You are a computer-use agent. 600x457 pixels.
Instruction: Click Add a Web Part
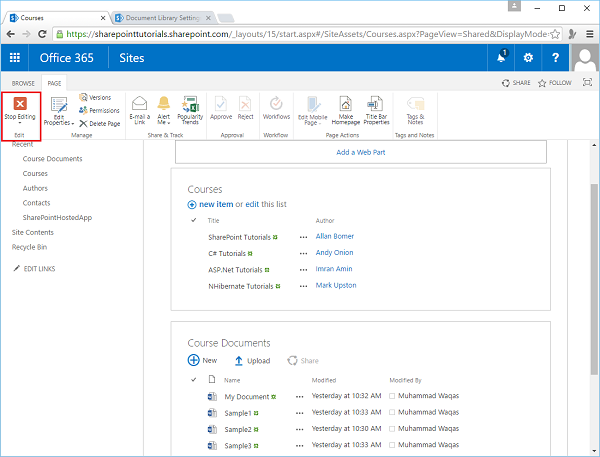pos(361,152)
